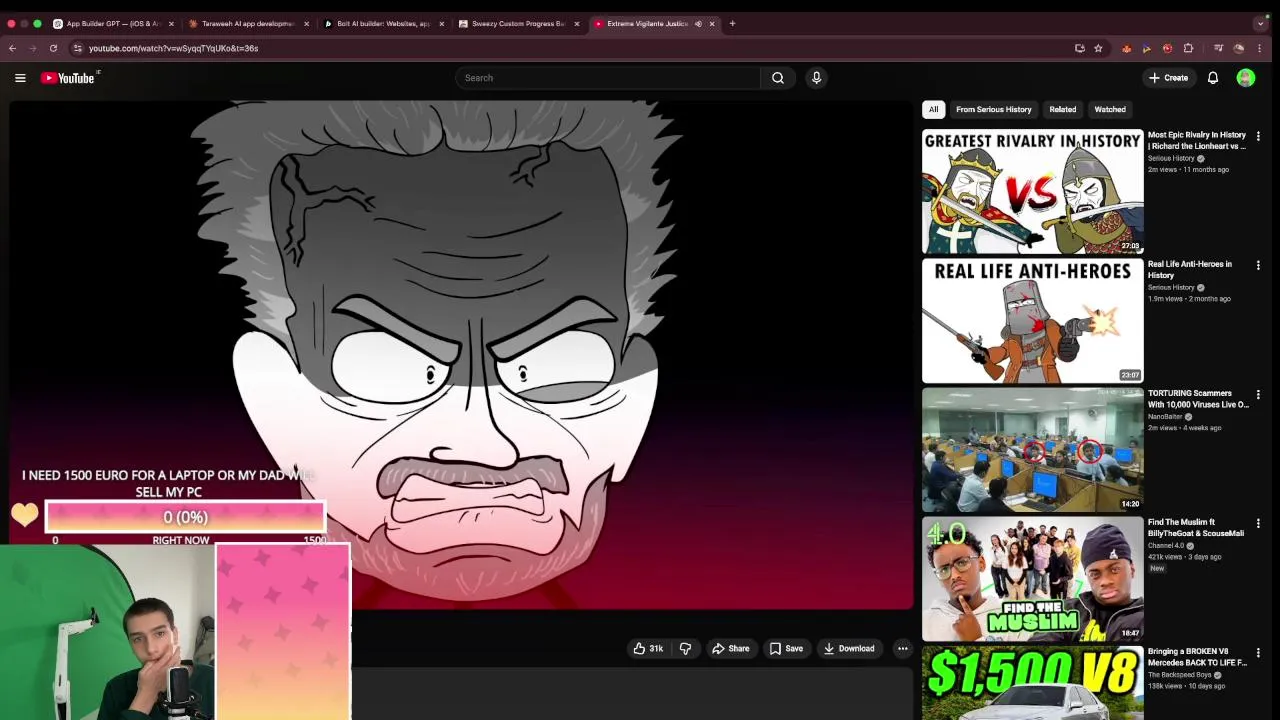Close the Bolt AI builder tab
Viewport: 1280px width, 720px height.
[441, 23]
